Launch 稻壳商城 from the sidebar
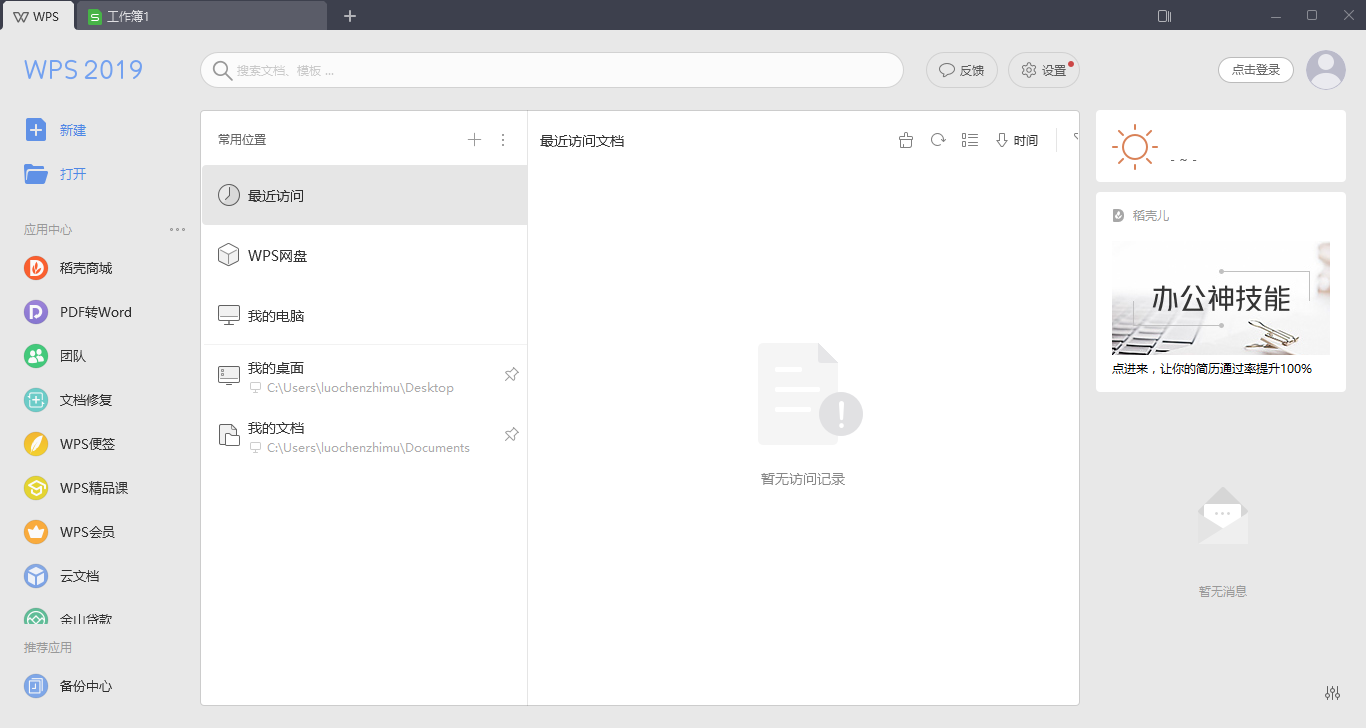This screenshot has width=1366, height=728. point(68,268)
